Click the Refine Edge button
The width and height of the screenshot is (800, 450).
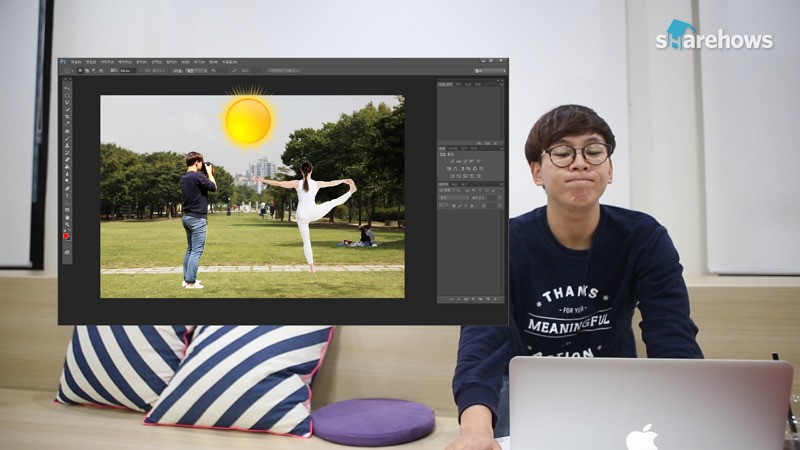pyautogui.click(x=284, y=70)
